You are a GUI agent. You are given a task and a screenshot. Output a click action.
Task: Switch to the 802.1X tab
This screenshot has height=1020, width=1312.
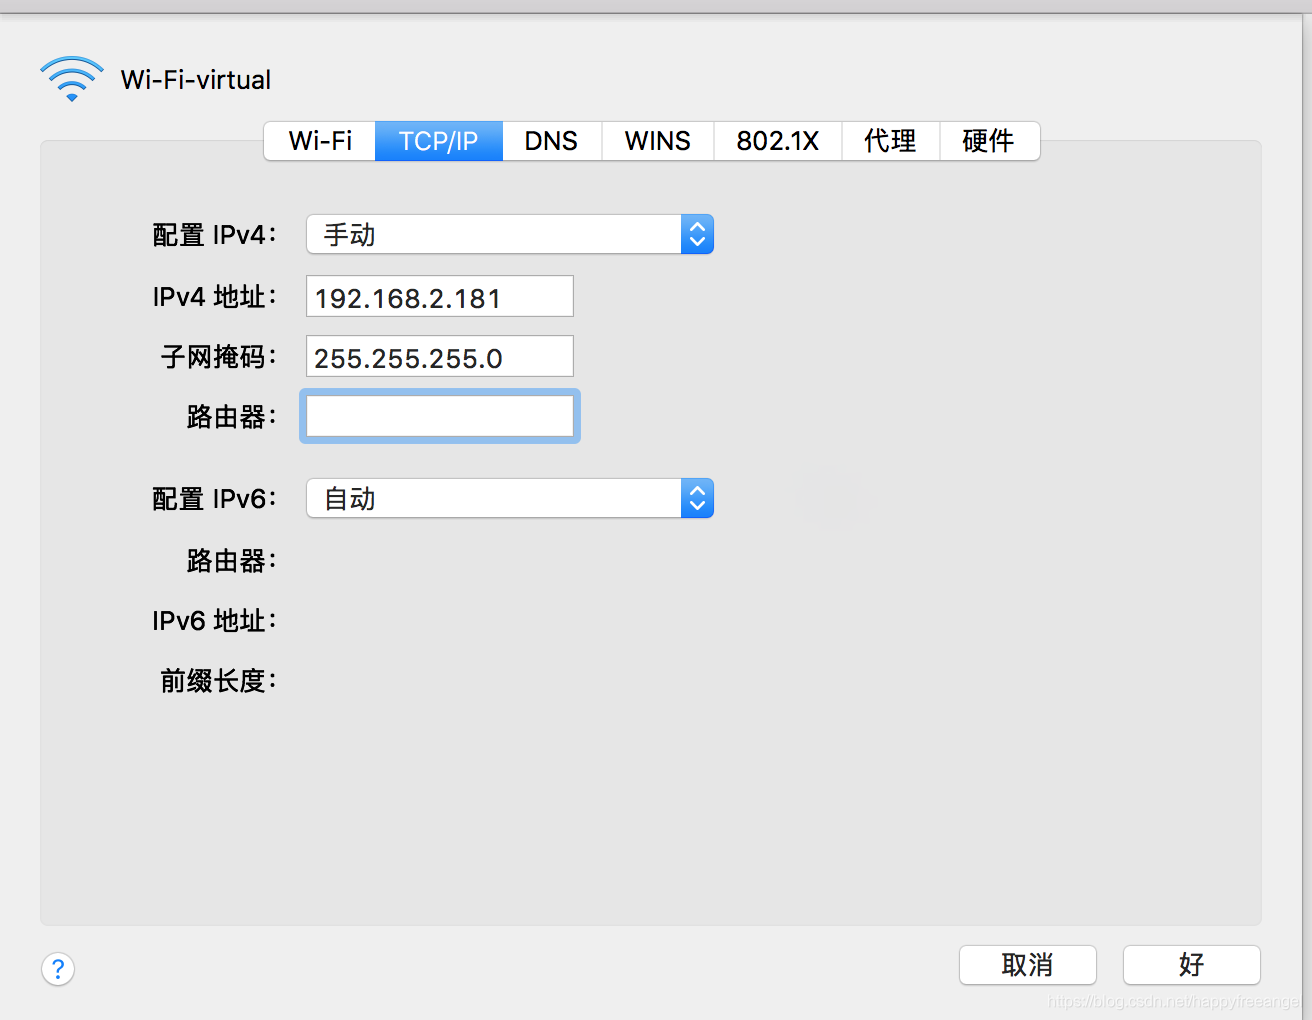tap(778, 141)
